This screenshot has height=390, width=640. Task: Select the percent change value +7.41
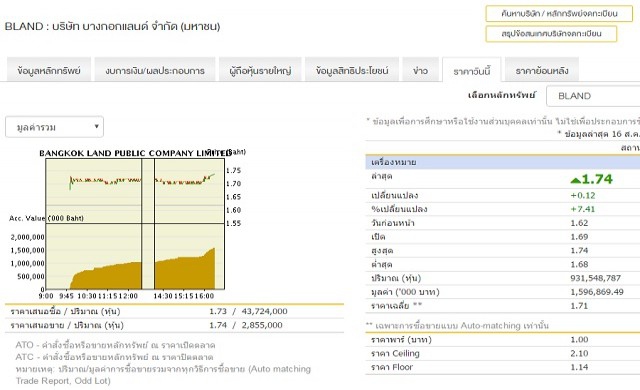click(x=583, y=209)
